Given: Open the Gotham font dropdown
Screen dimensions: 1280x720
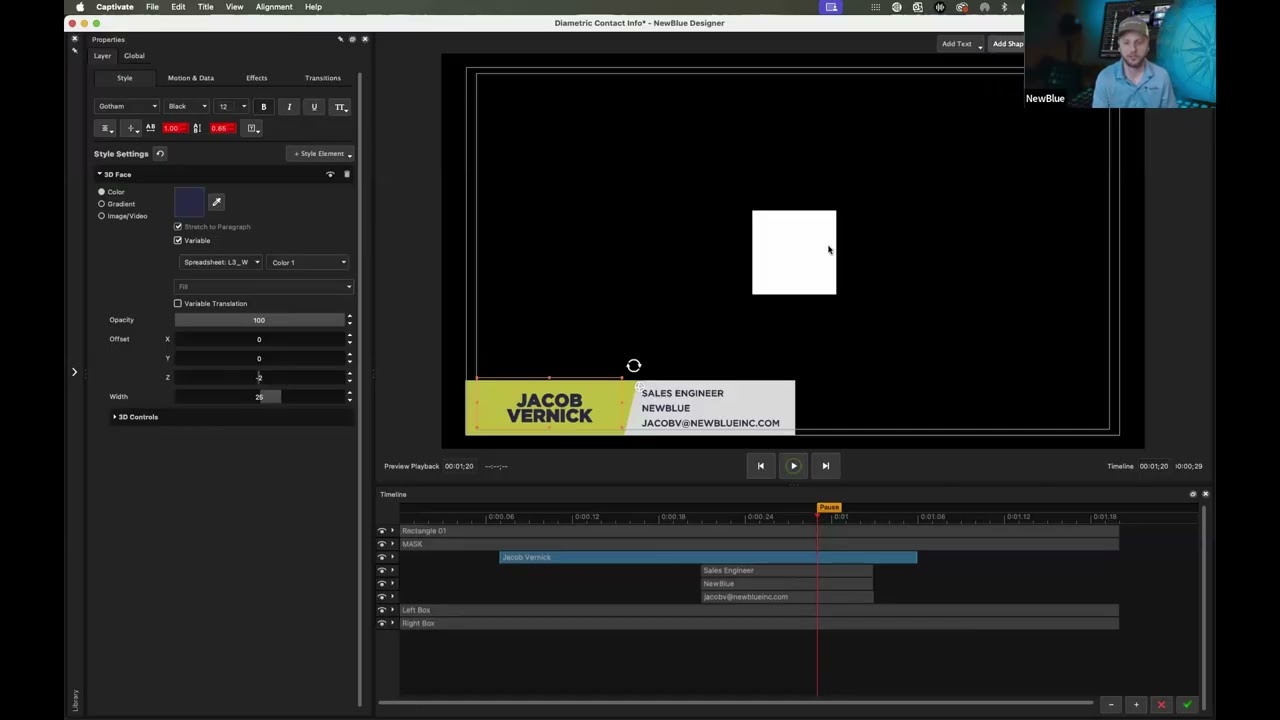Looking at the screenshot, I should [x=127, y=106].
